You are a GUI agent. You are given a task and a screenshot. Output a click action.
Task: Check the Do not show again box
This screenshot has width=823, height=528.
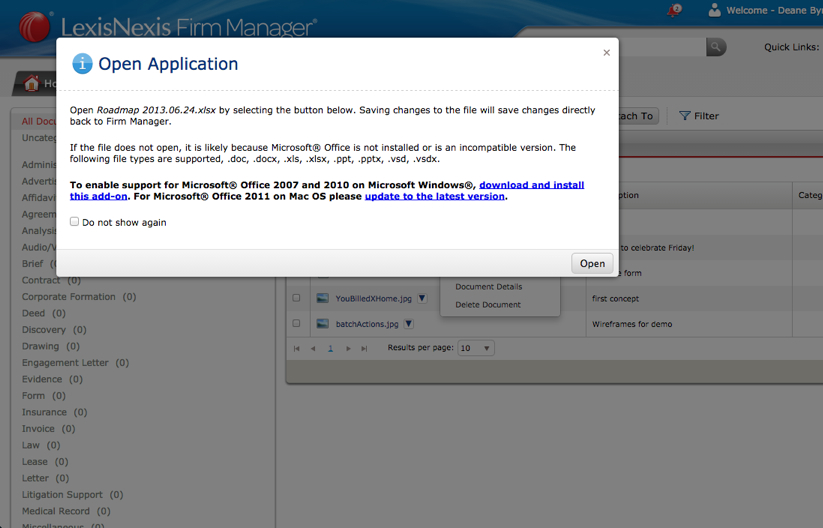(75, 221)
